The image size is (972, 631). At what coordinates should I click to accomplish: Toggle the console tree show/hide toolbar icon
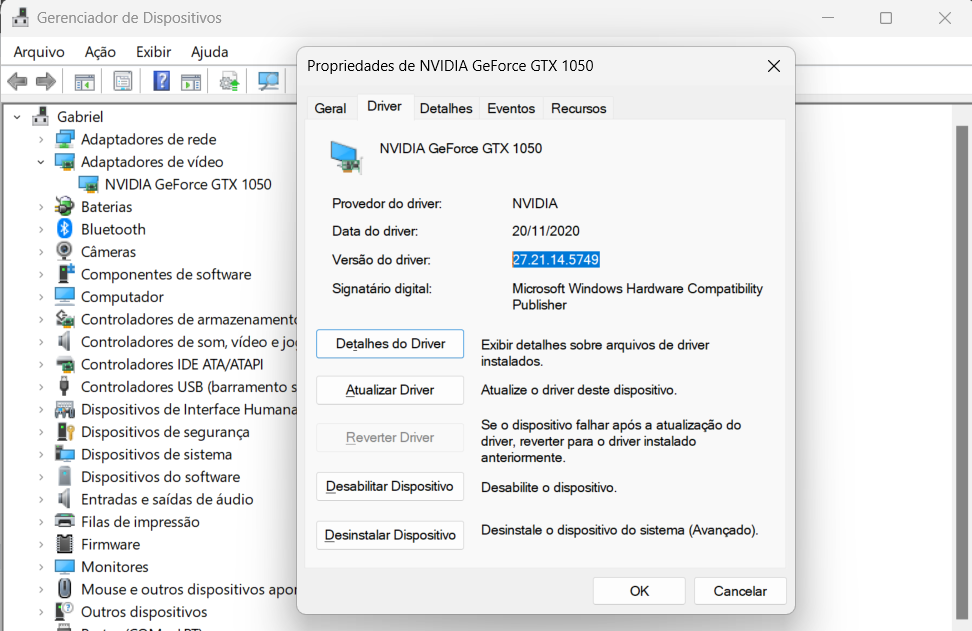pos(84,81)
